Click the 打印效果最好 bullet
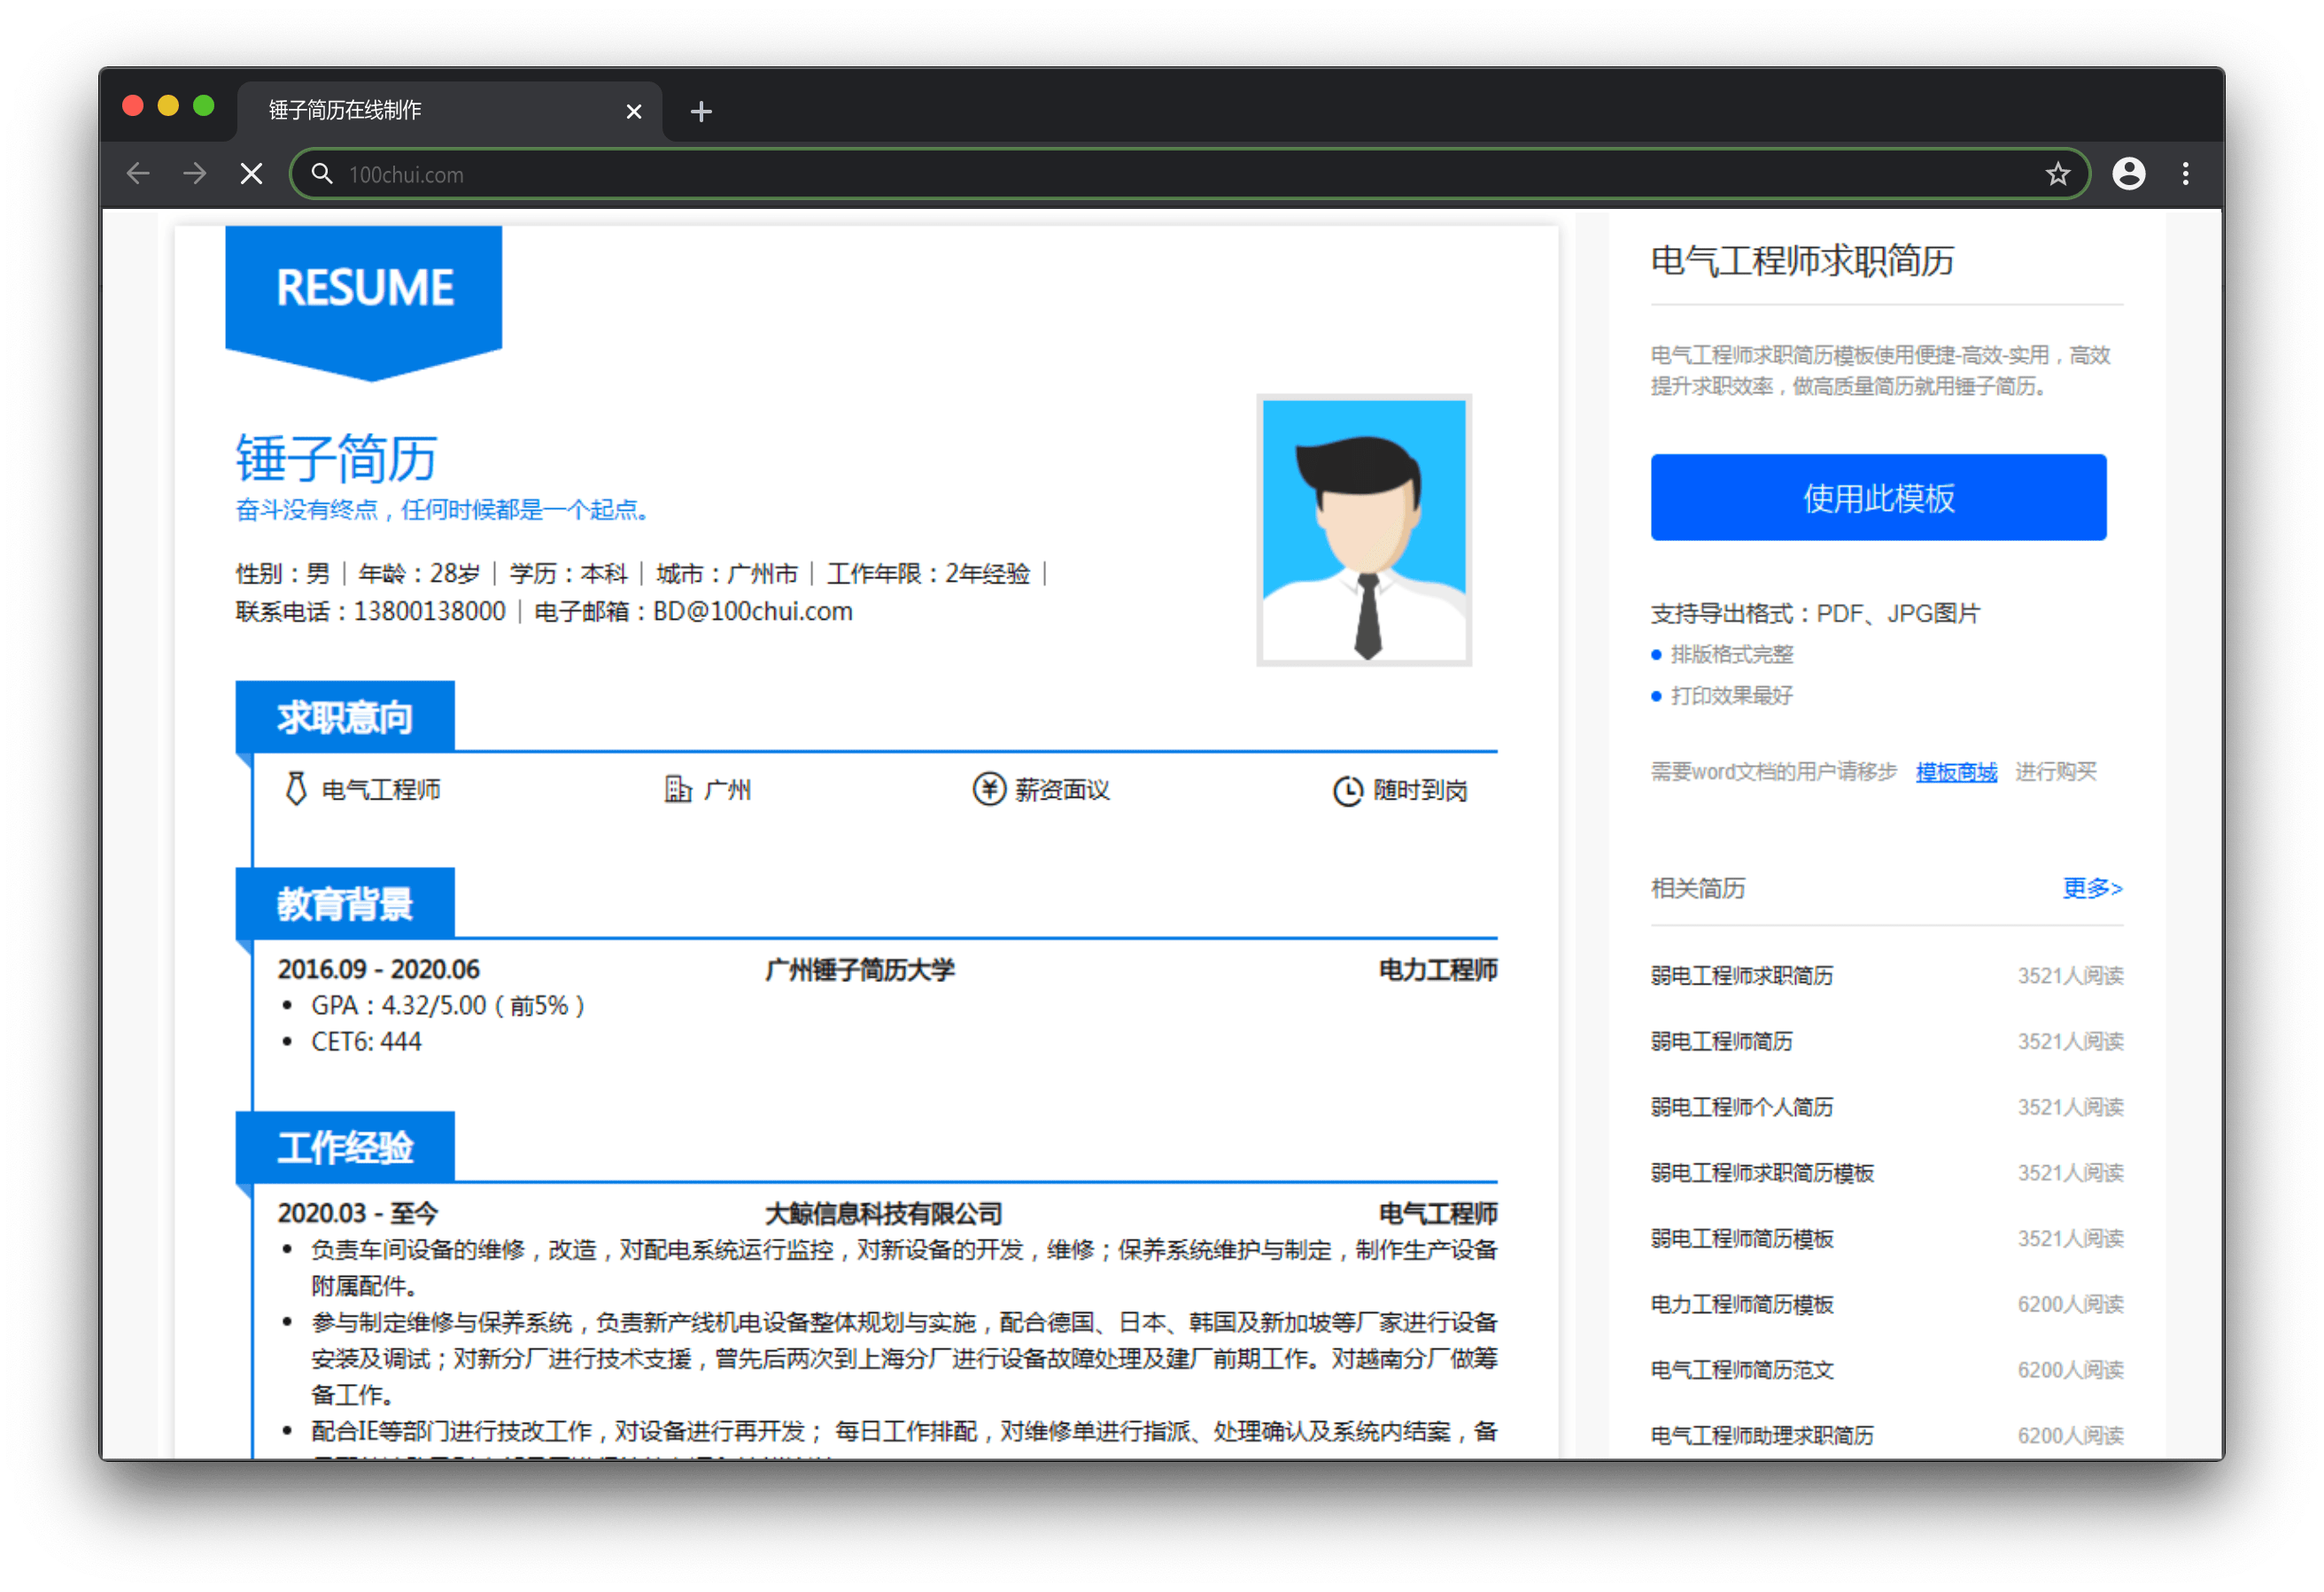 (1731, 695)
